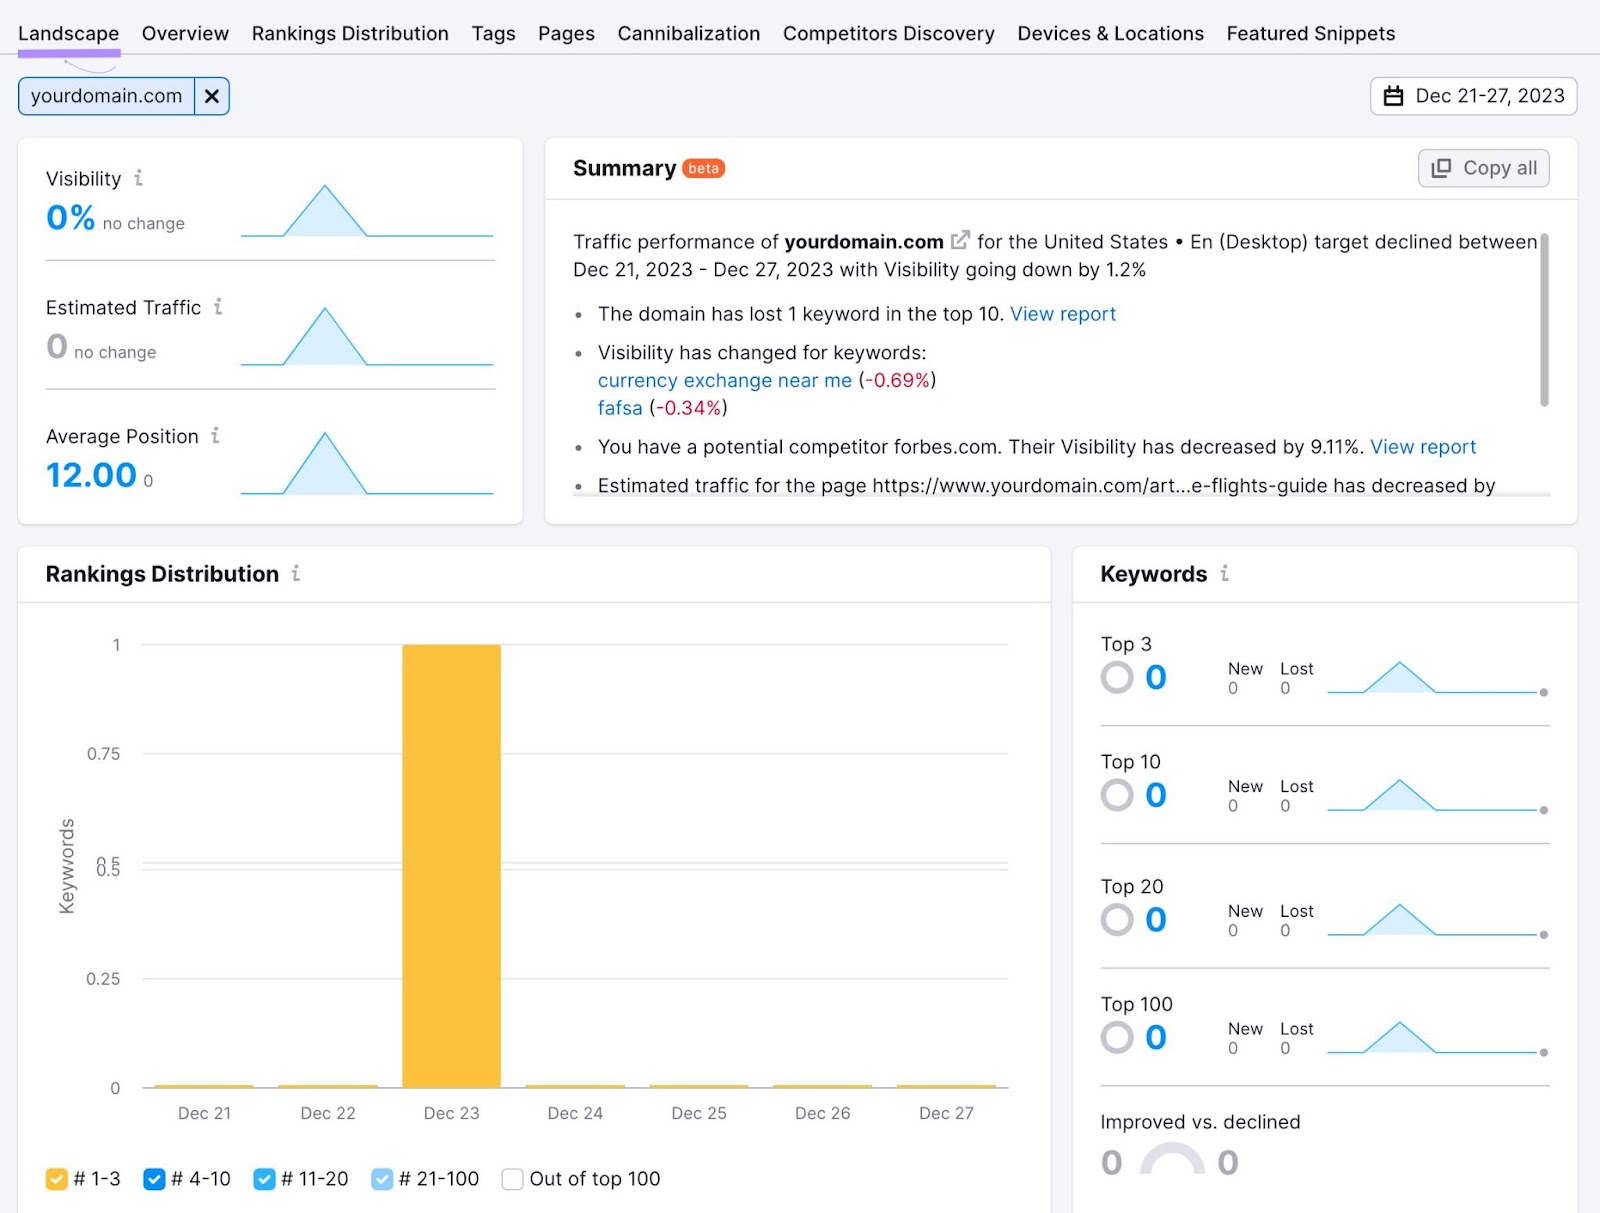1600x1213 pixels.
Task: Open the Competitors Discovery tab
Action: click(x=888, y=33)
